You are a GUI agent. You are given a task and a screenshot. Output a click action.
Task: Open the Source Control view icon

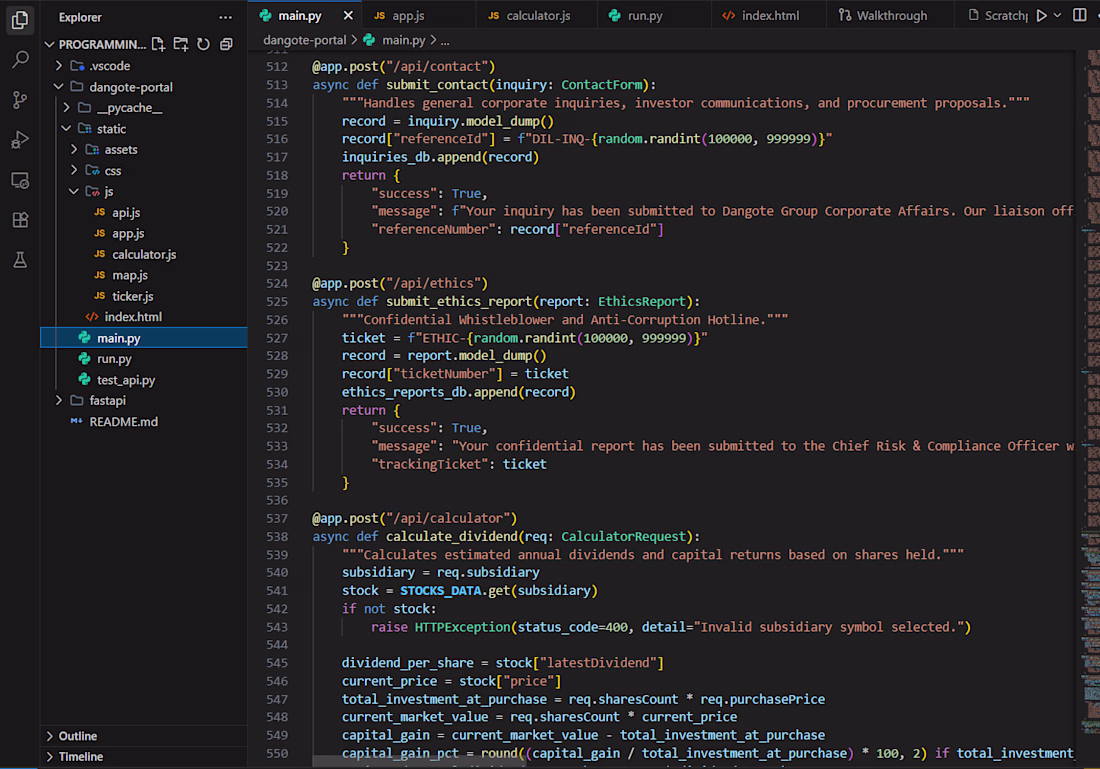(20, 100)
